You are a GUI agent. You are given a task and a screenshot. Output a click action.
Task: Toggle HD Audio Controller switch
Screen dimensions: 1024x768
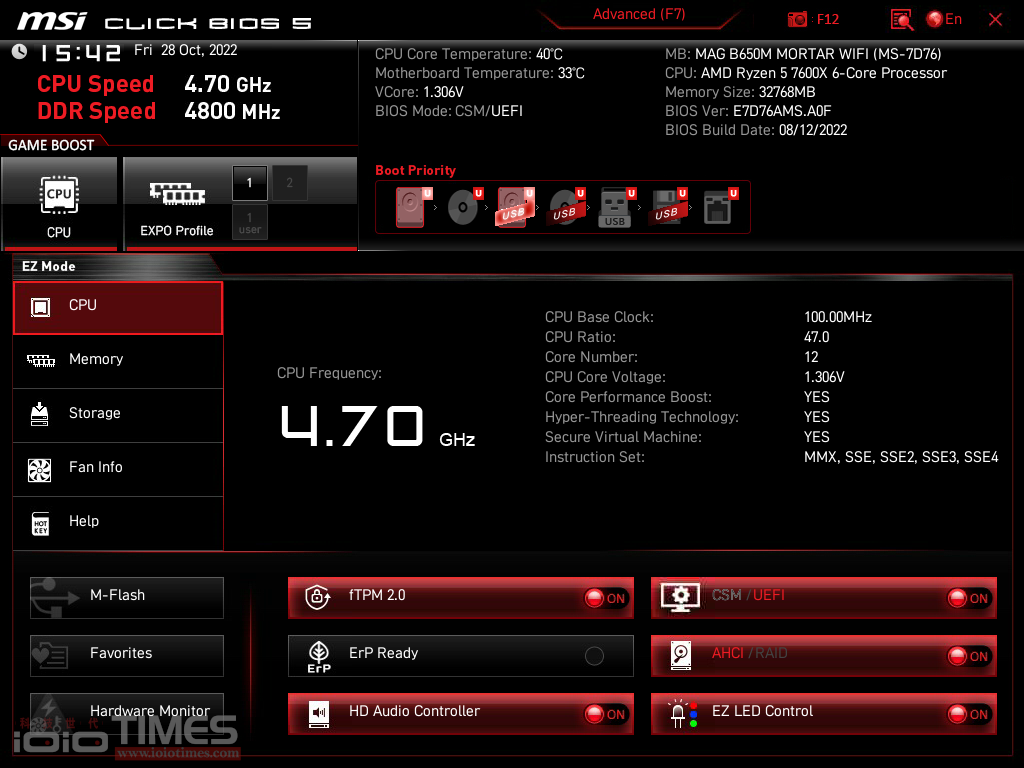pyautogui.click(x=605, y=714)
